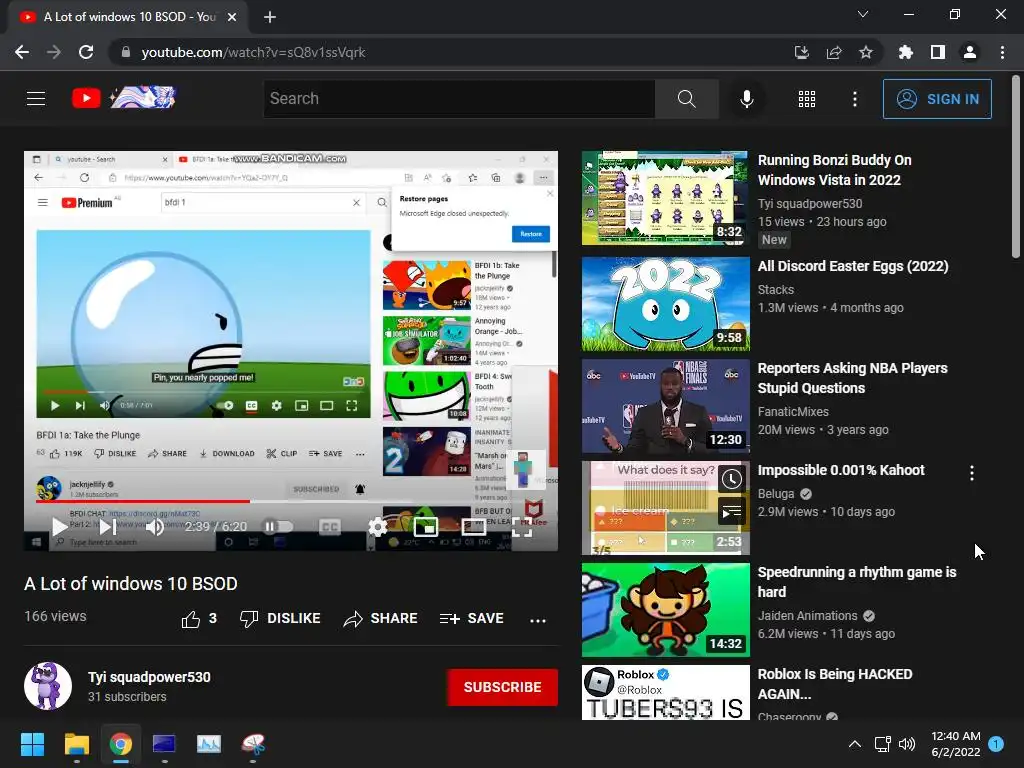Open a new Chrome tab
The image size is (1024, 768).
click(x=270, y=17)
